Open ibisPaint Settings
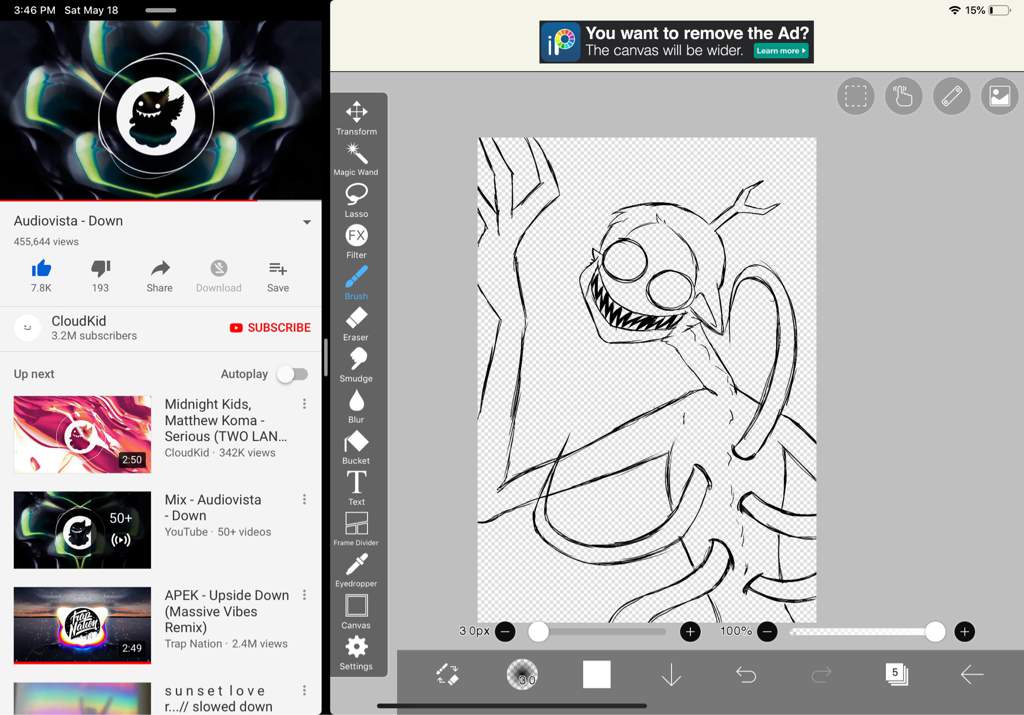1024x715 pixels. tap(357, 653)
